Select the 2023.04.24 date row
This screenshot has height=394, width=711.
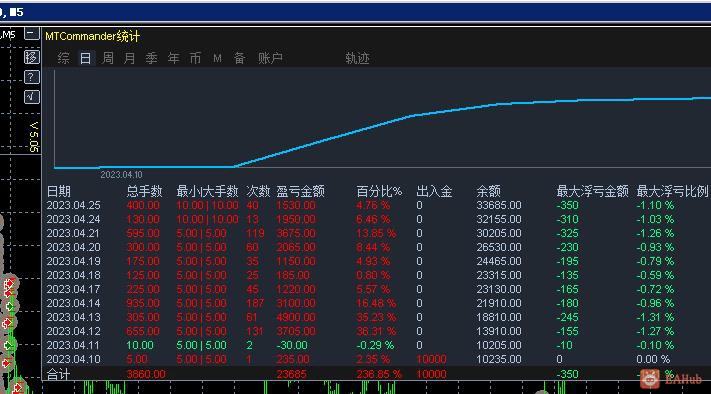(73, 219)
